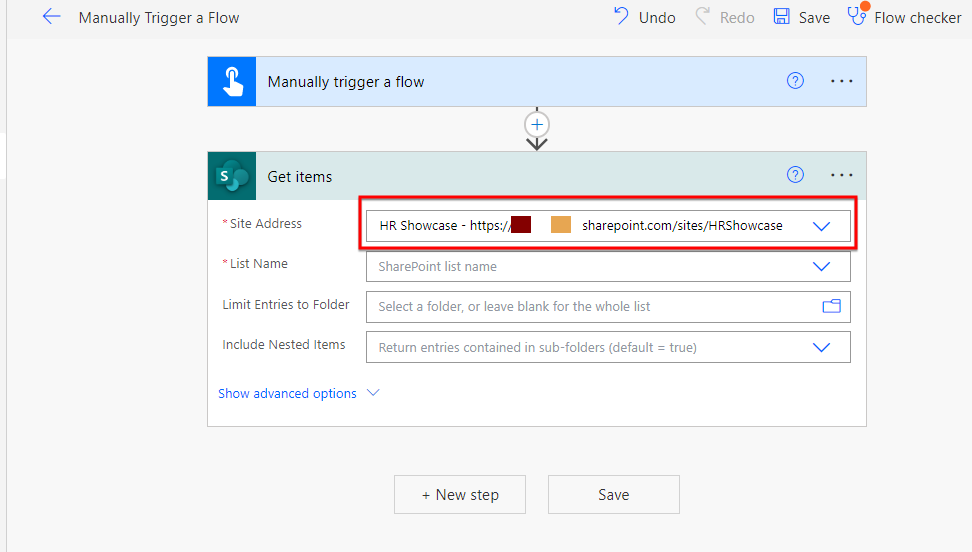Click the Manually trigger a flow card title

pyautogui.click(x=346, y=82)
